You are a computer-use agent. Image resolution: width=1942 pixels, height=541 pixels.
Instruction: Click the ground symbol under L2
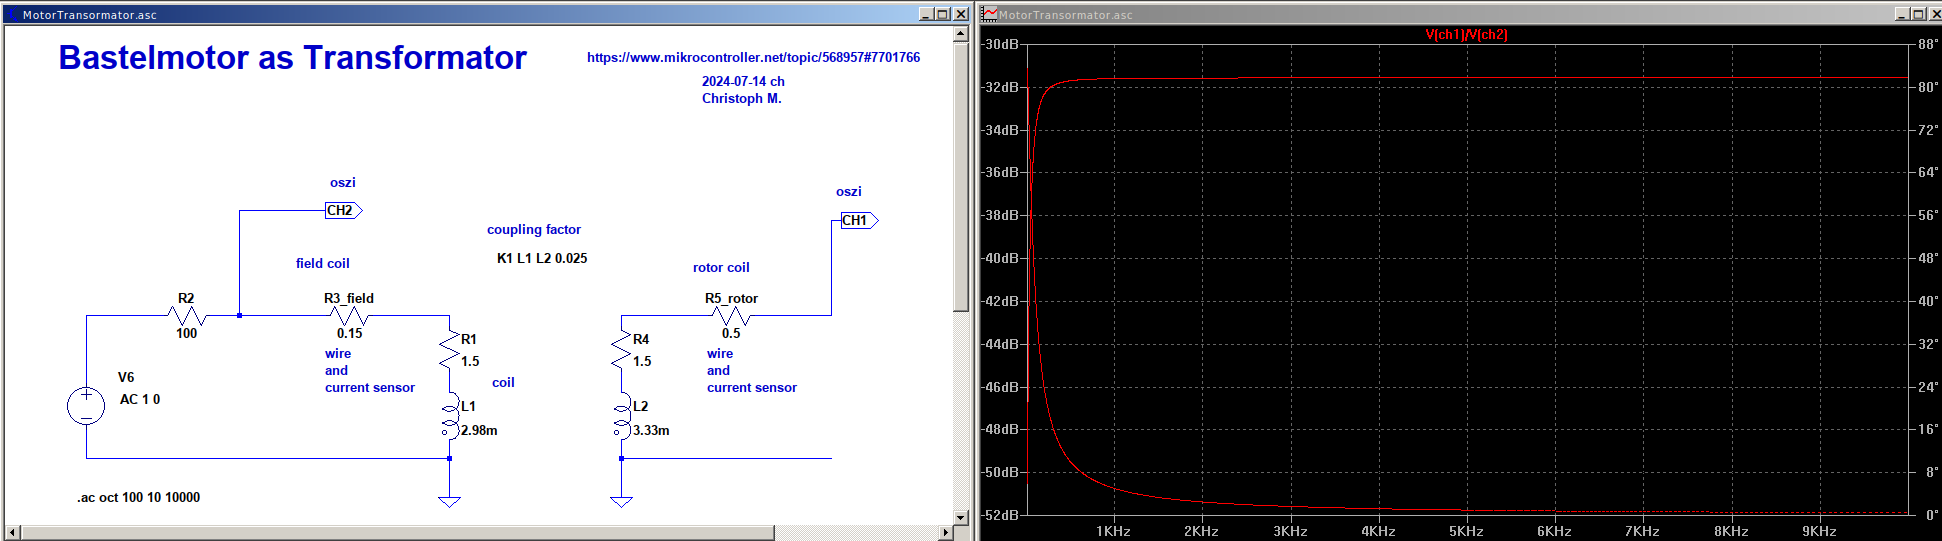point(622,500)
